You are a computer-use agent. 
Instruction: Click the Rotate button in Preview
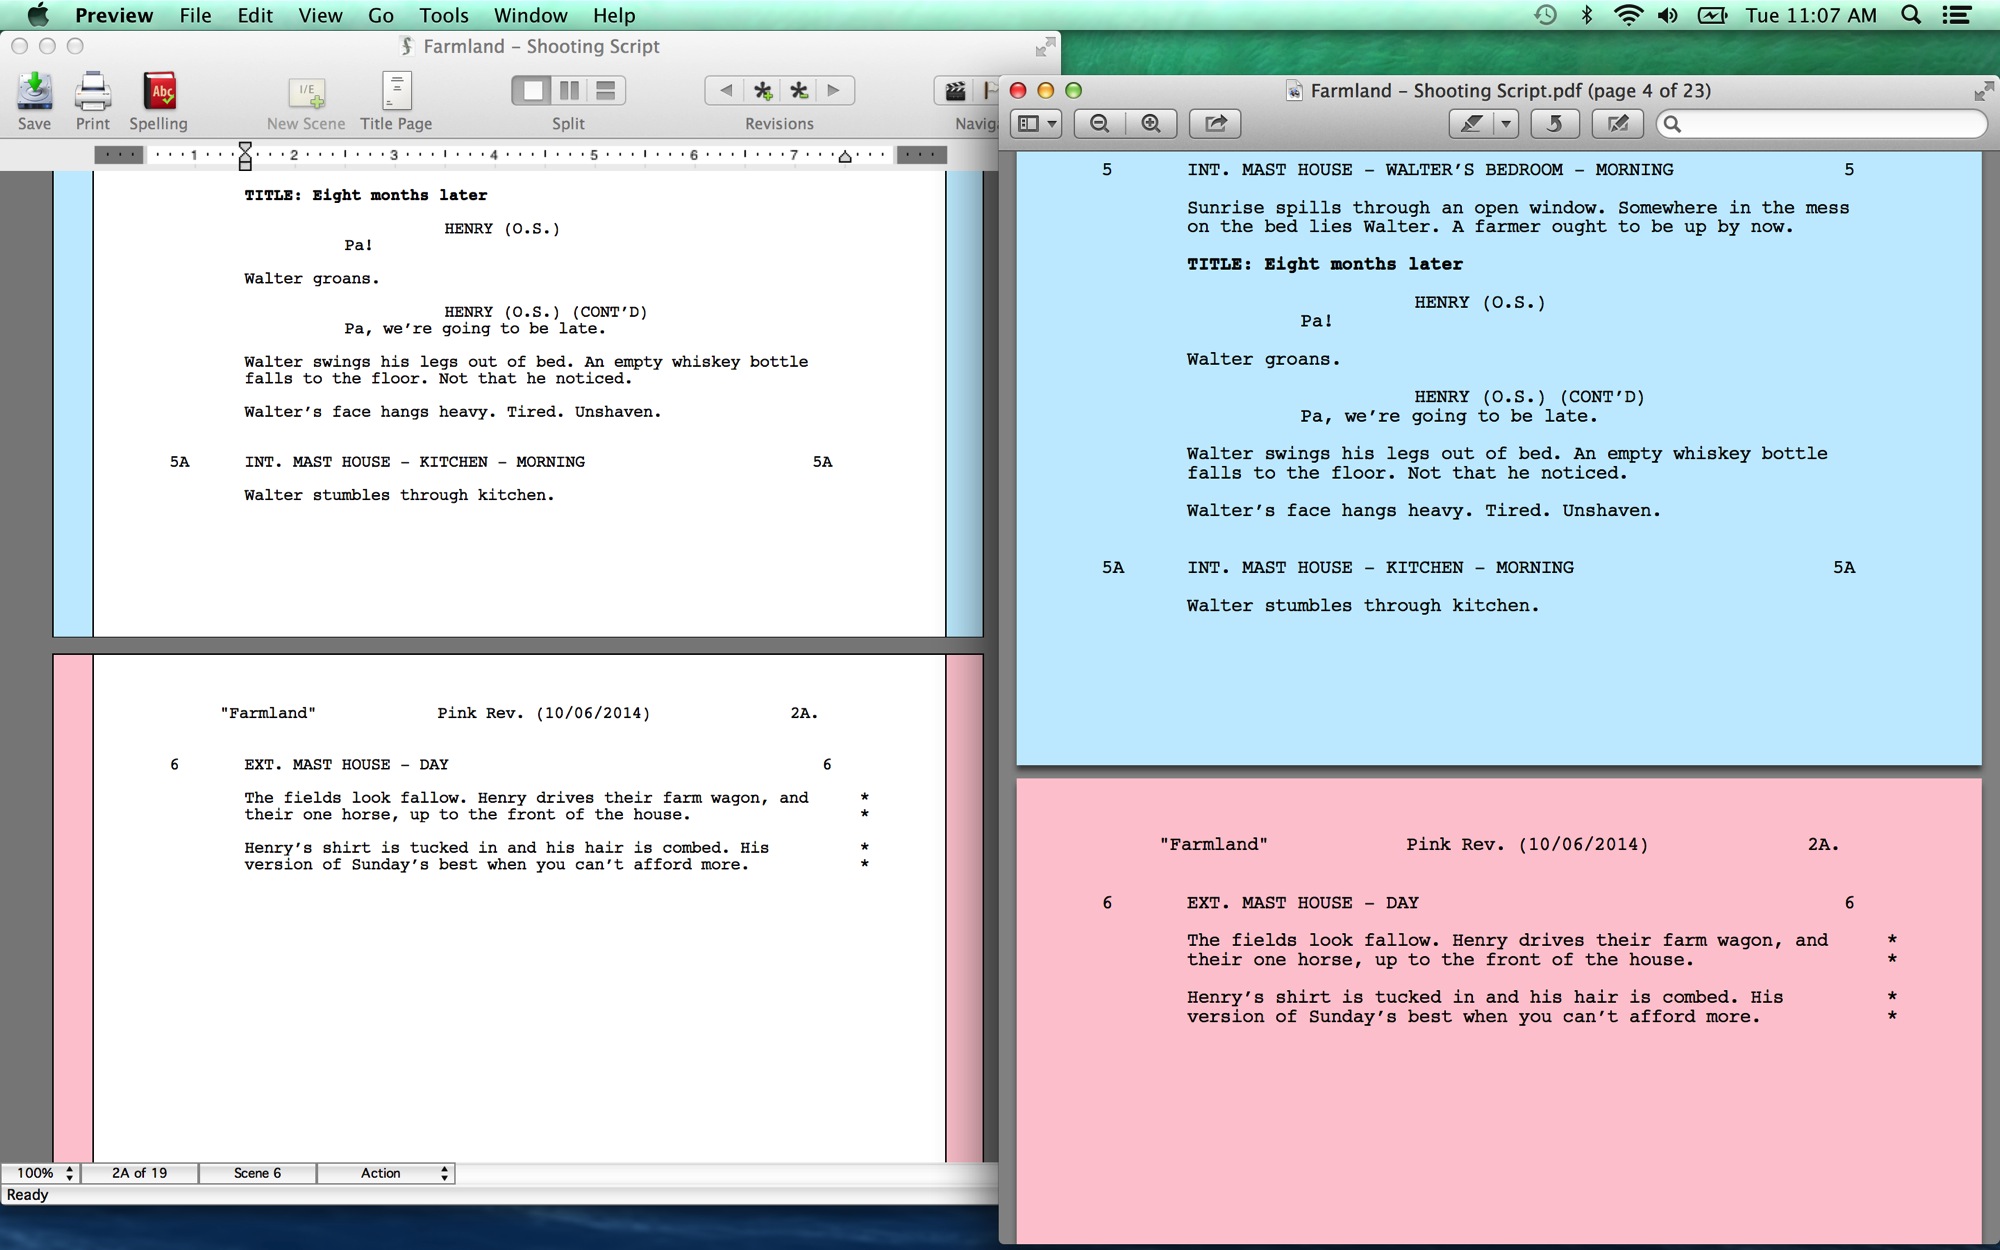1555,124
